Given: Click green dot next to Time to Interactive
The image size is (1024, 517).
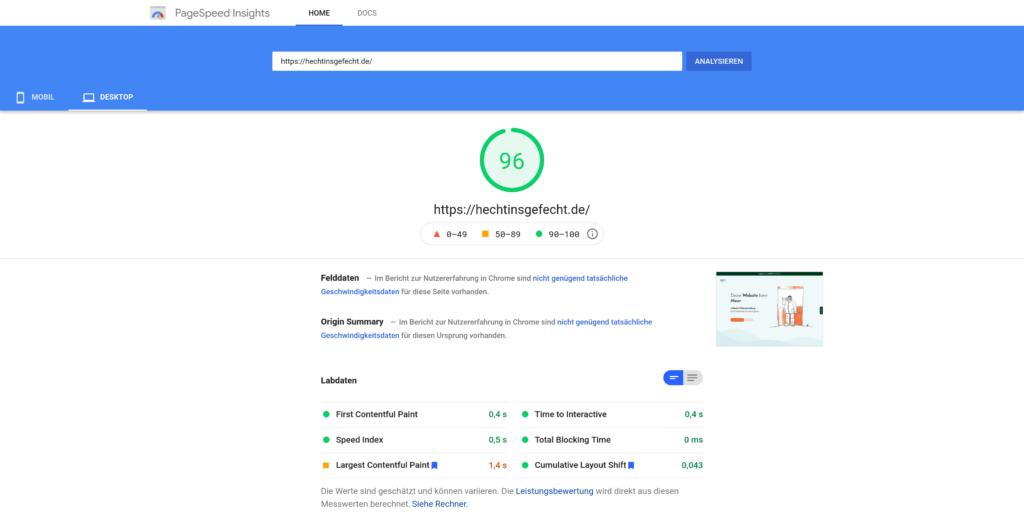Looking at the screenshot, I should click(x=525, y=415).
